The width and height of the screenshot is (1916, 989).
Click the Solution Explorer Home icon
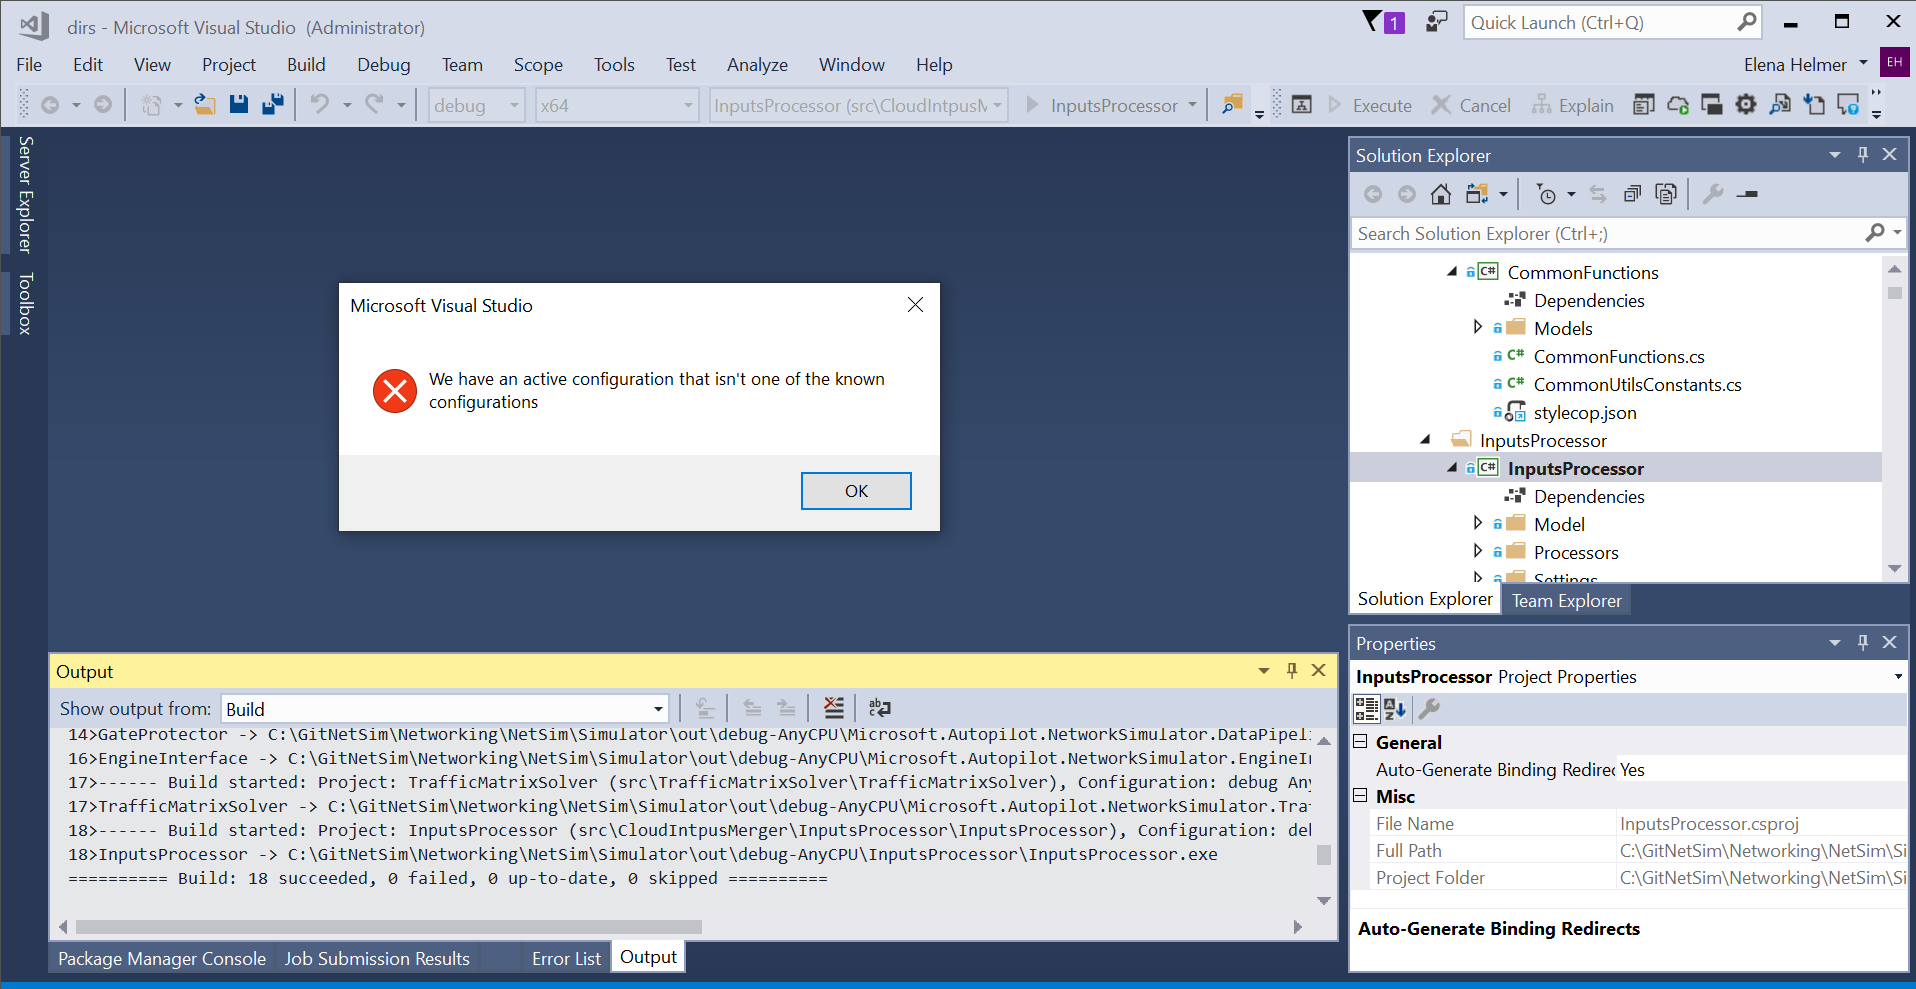pos(1440,194)
